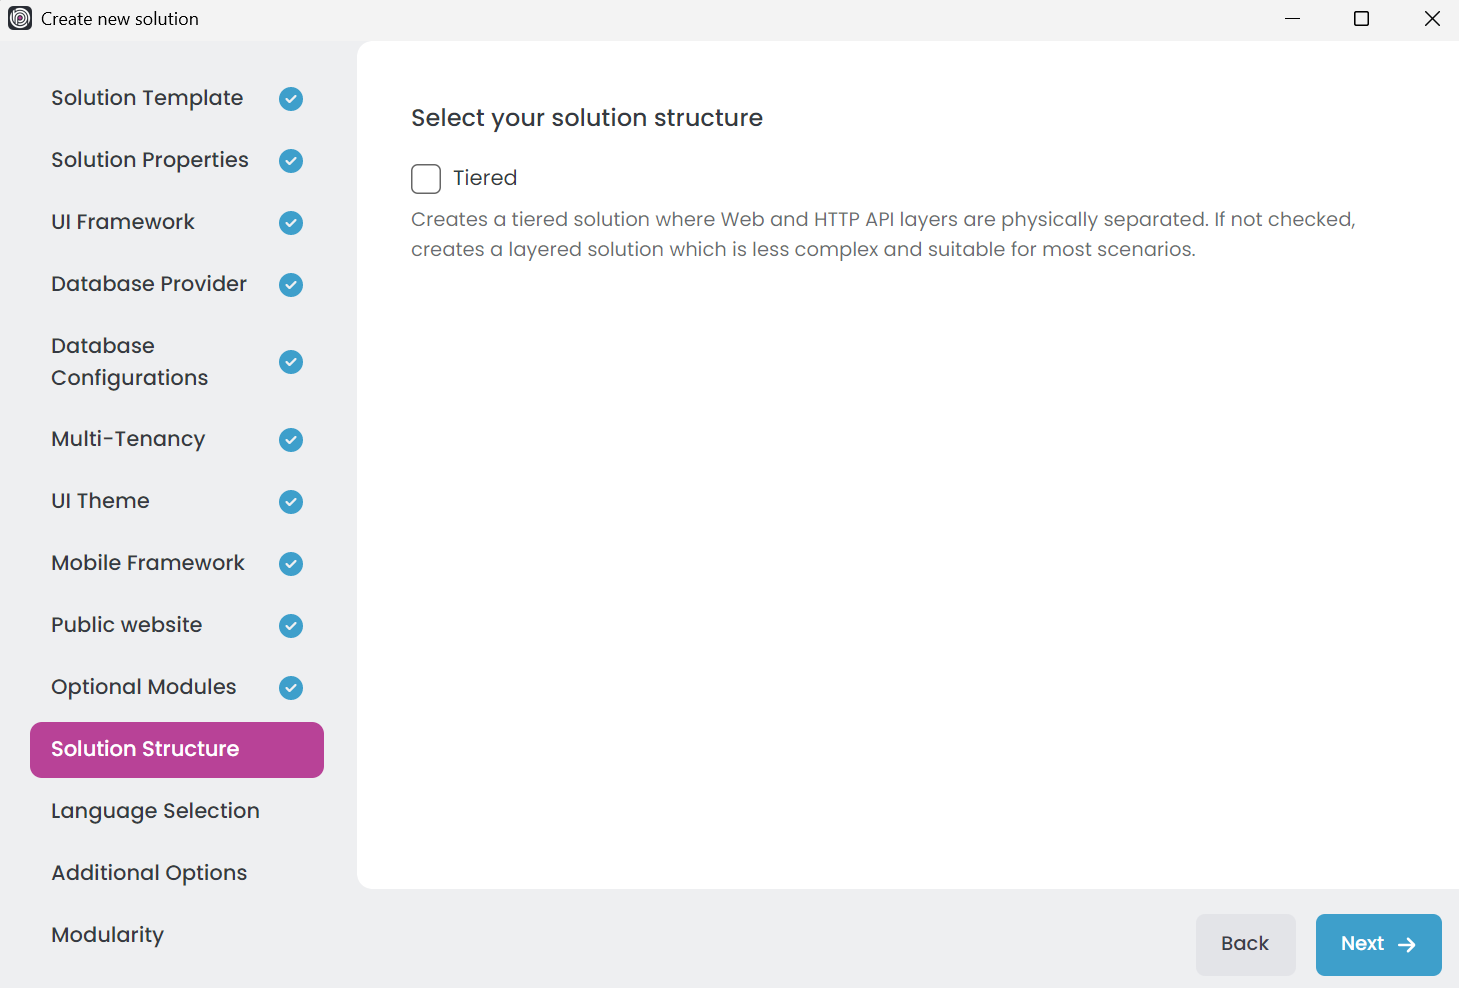Open the Mobile Framework step
The height and width of the screenshot is (988, 1459).
(148, 563)
